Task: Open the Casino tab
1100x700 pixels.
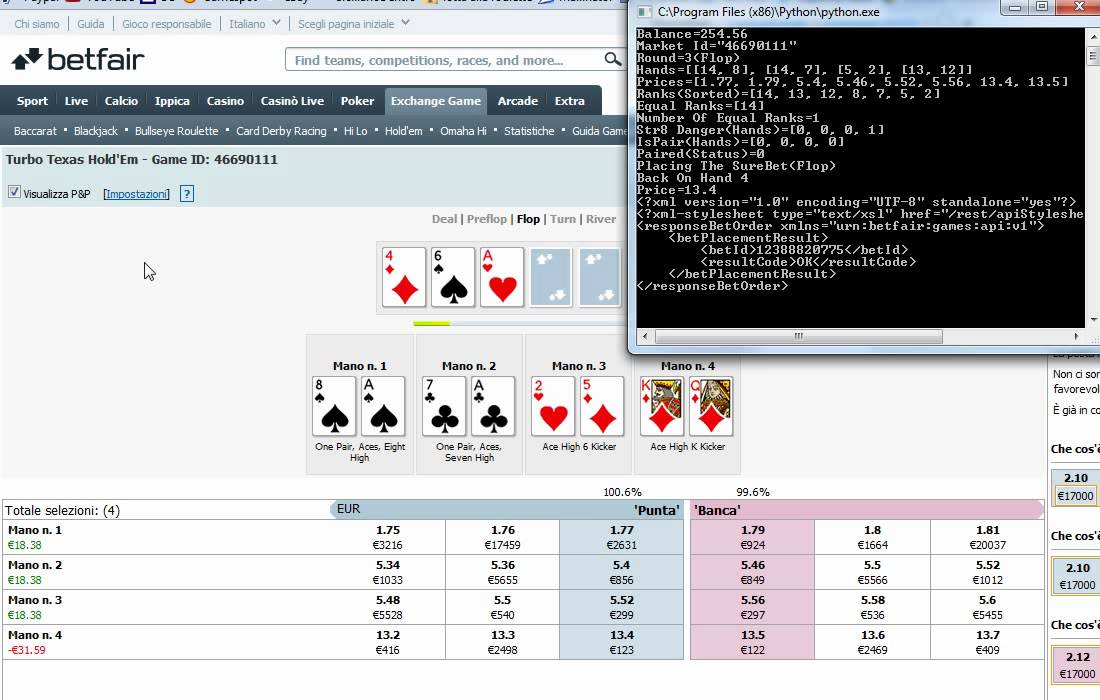Action: point(225,101)
